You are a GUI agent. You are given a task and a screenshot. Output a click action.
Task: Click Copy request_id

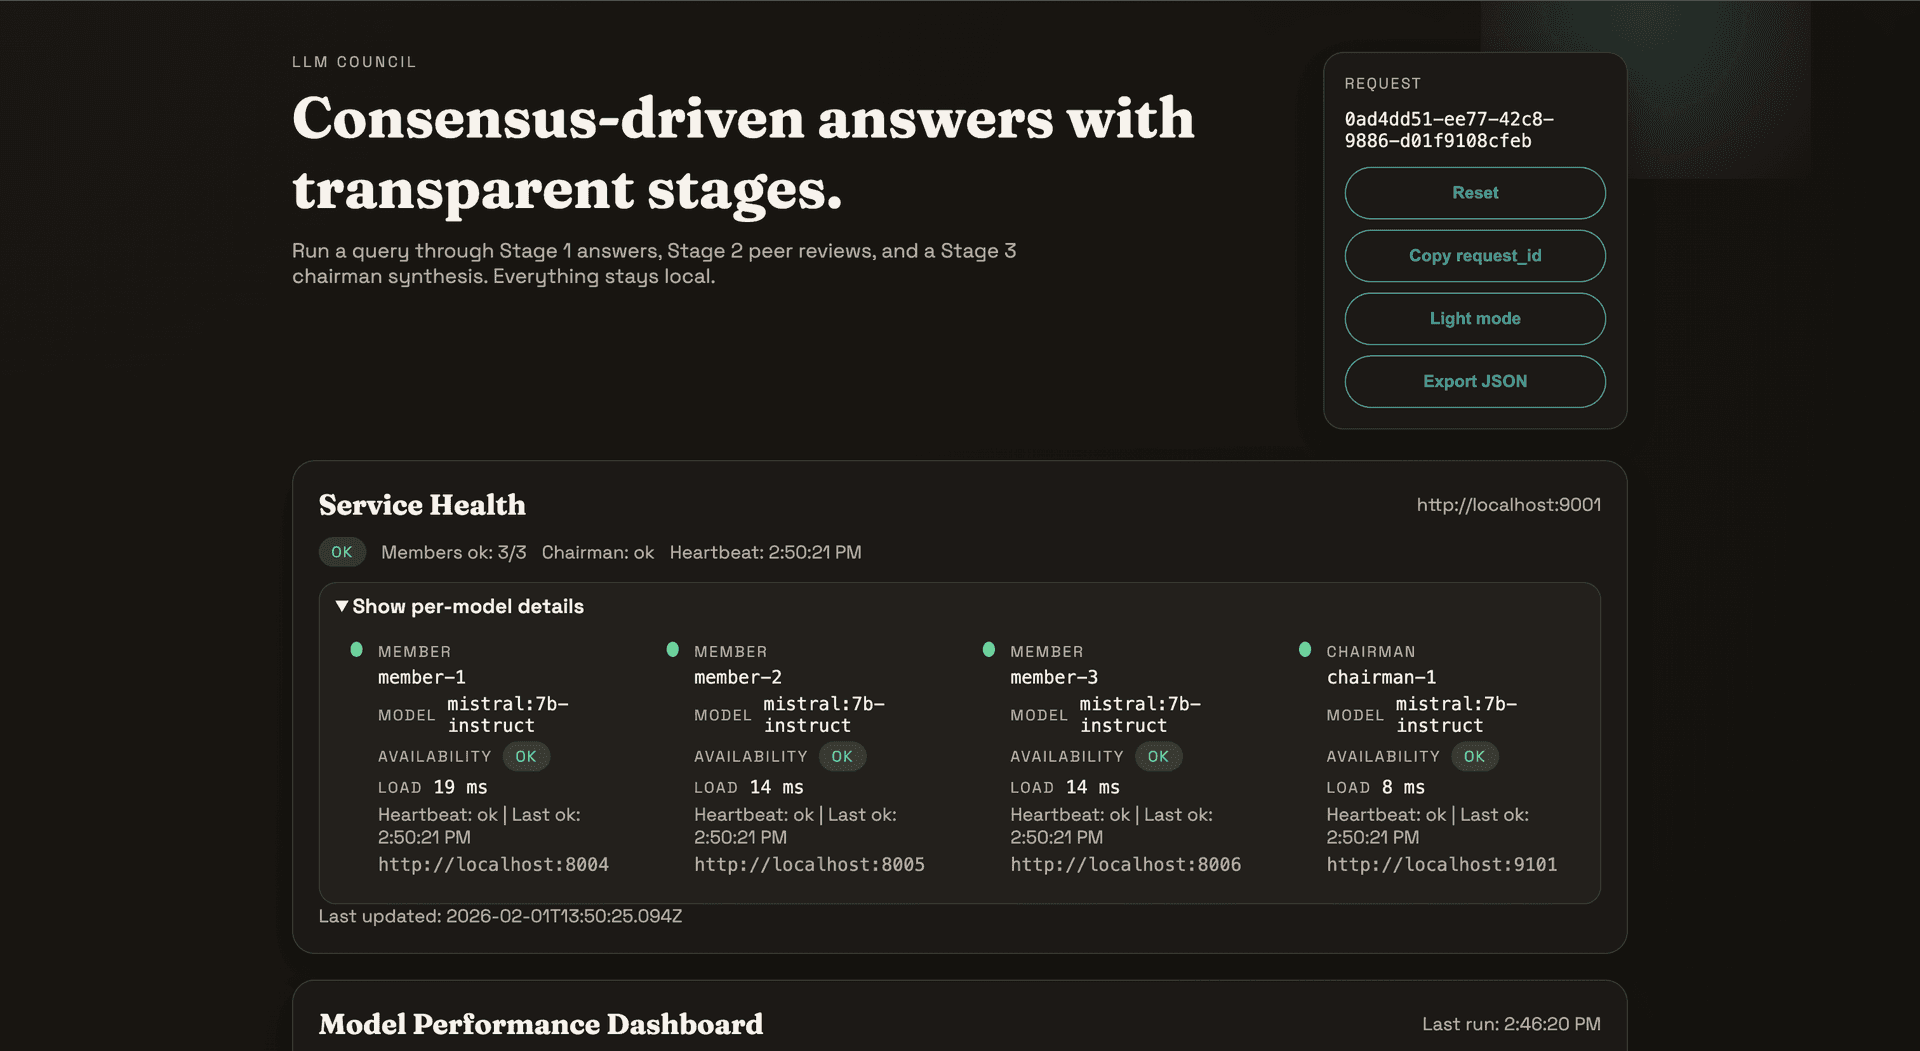1474,255
